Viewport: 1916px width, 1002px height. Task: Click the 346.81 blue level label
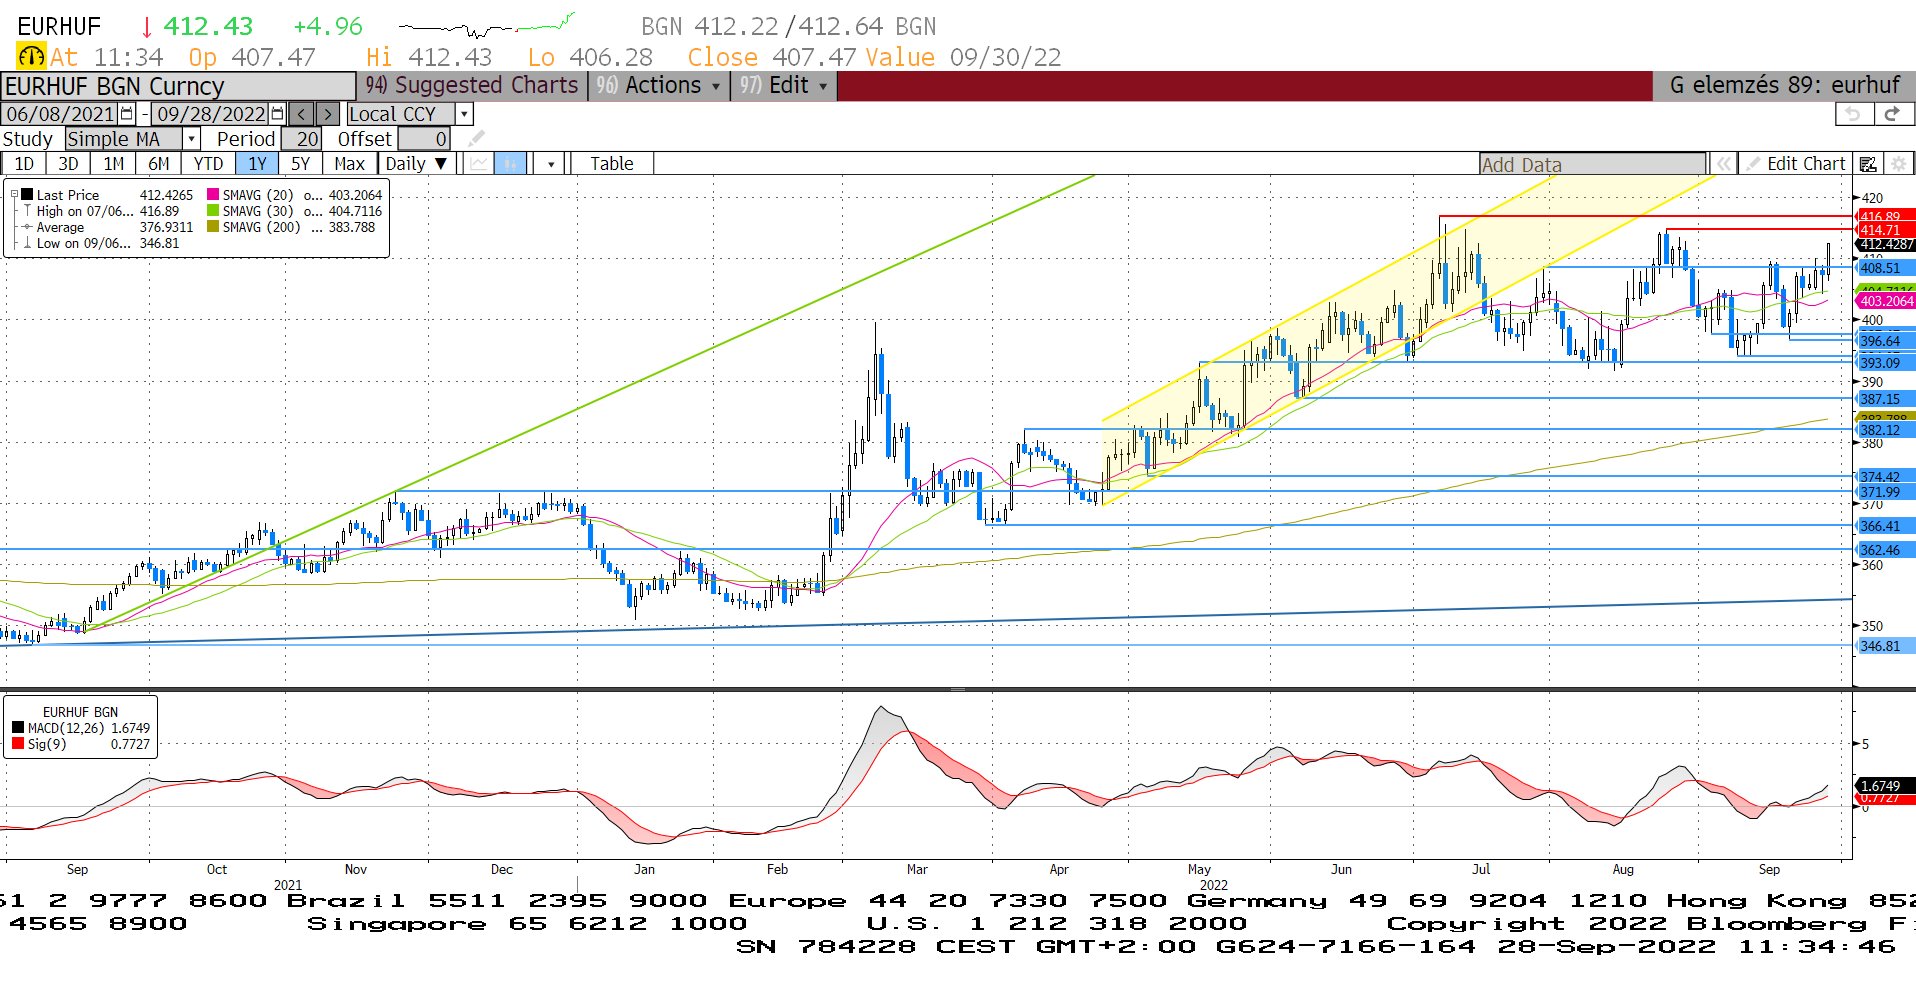pyautogui.click(x=1886, y=646)
